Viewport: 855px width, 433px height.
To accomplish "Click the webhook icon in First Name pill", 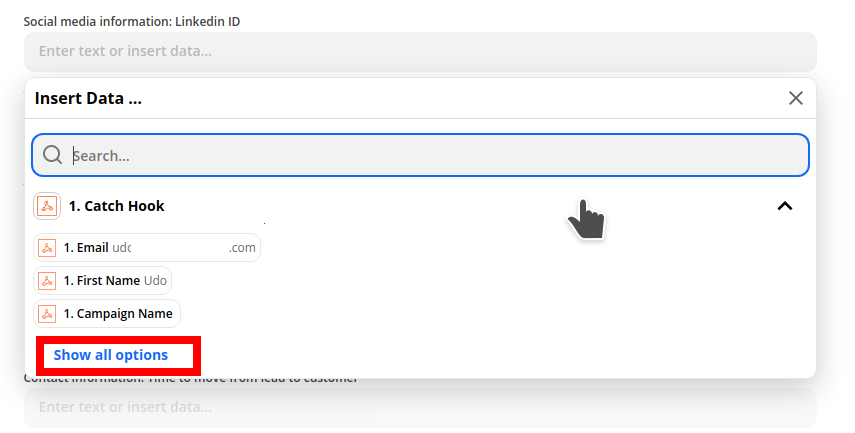I will pos(47,281).
